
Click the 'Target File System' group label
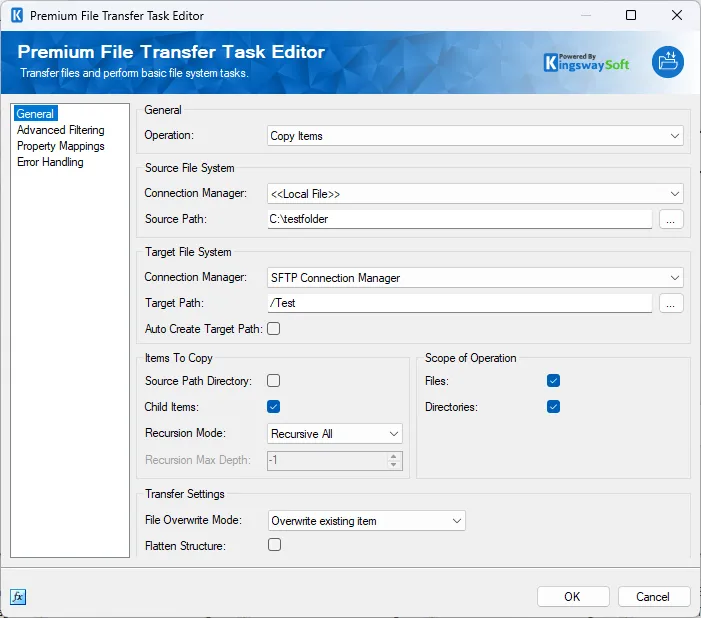pyautogui.click(x=188, y=252)
